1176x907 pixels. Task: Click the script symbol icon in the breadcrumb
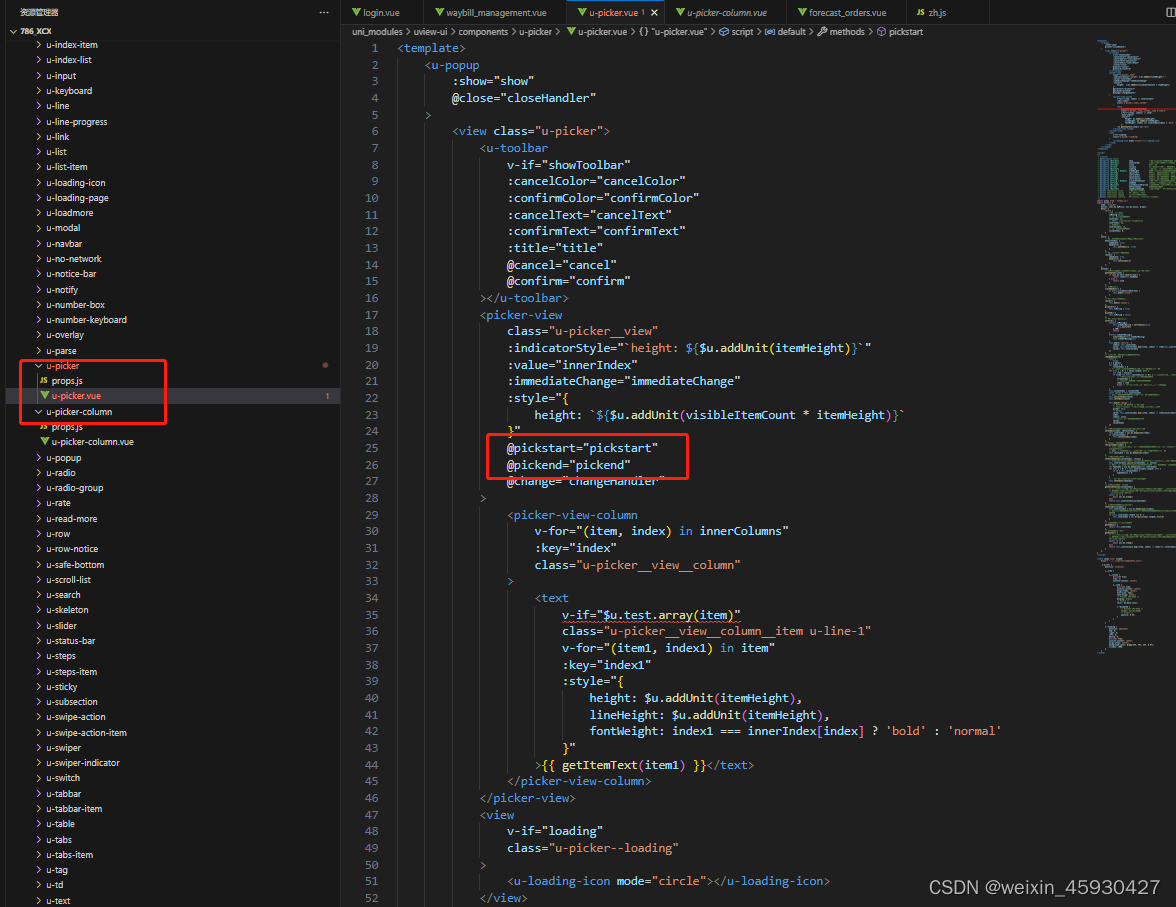coord(723,31)
